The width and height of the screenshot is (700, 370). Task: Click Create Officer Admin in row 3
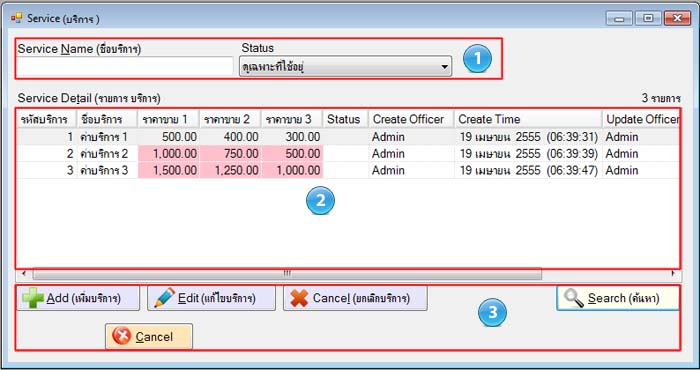pyautogui.click(x=412, y=170)
